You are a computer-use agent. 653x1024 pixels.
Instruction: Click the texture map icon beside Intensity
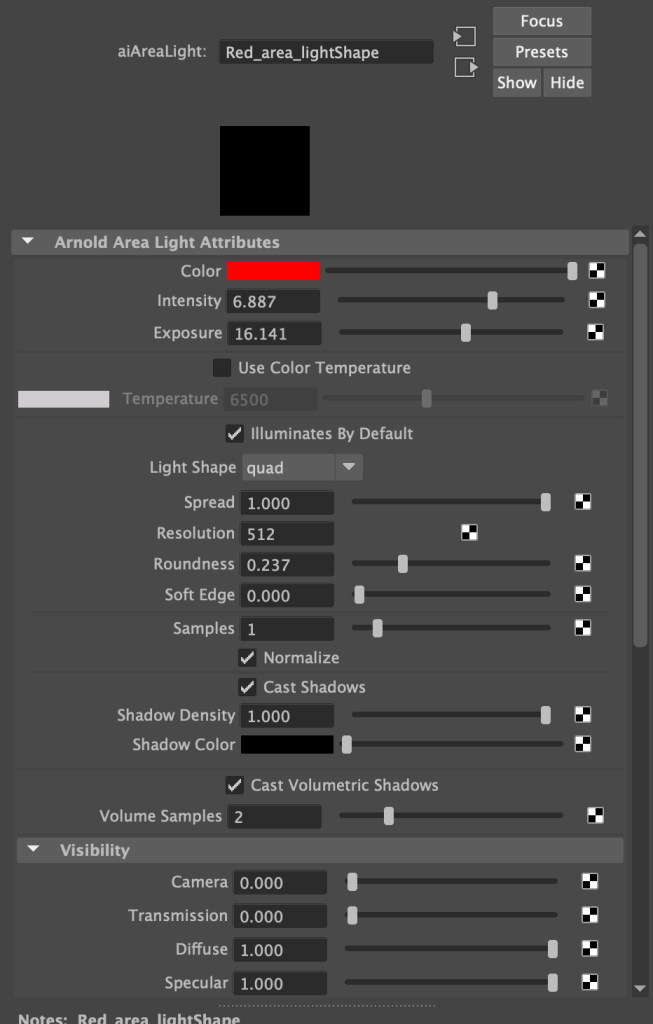(596, 300)
